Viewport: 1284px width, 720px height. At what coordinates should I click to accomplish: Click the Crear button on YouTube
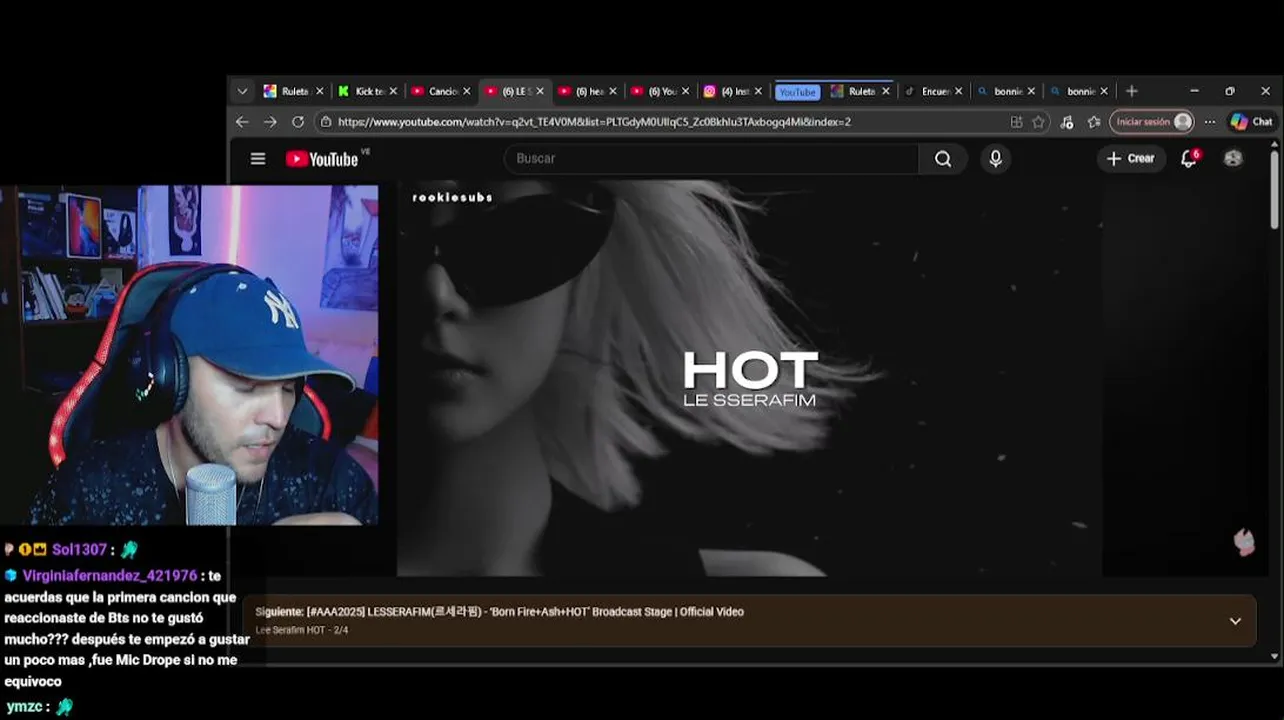(x=1131, y=159)
